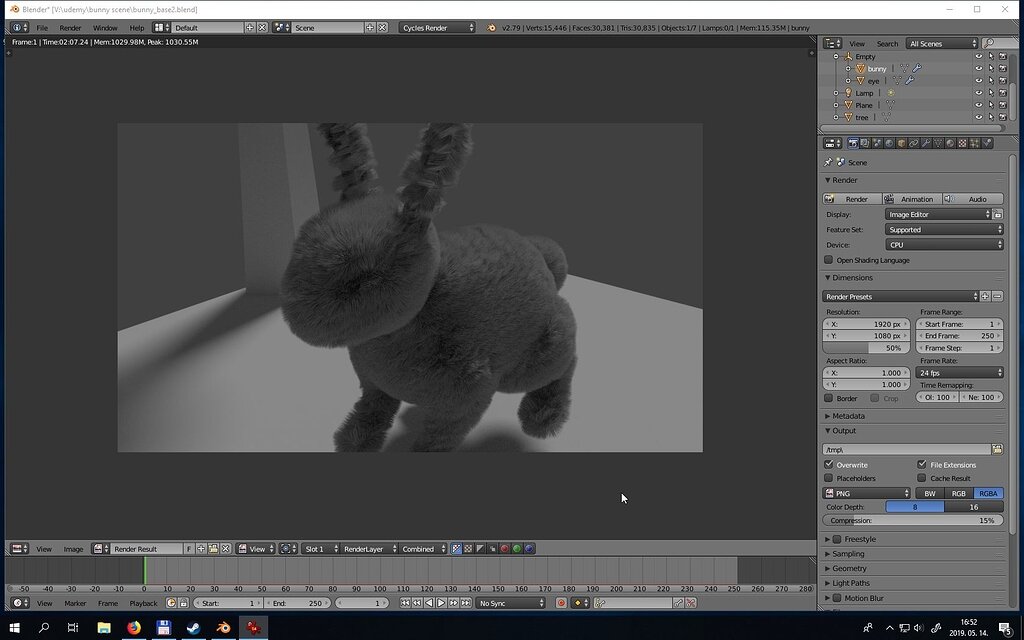Click the Compression slider

point(912,521)
